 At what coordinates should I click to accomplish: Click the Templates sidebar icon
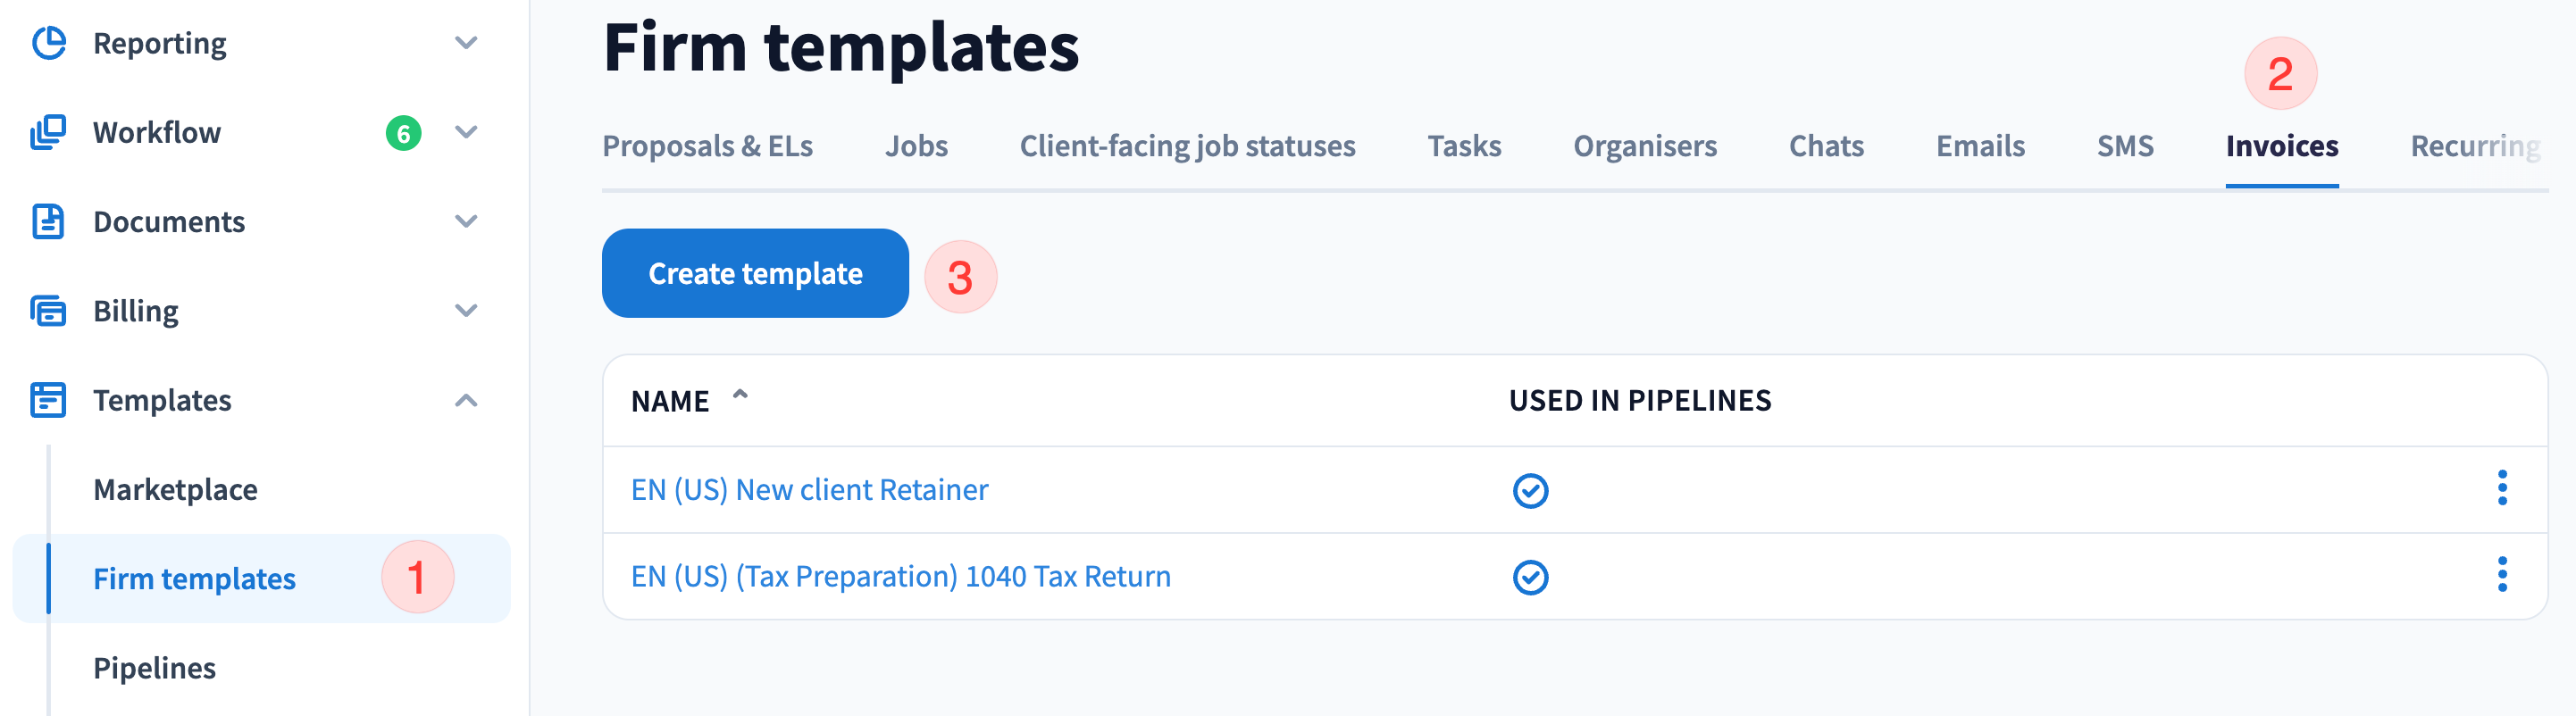(48, 400)
